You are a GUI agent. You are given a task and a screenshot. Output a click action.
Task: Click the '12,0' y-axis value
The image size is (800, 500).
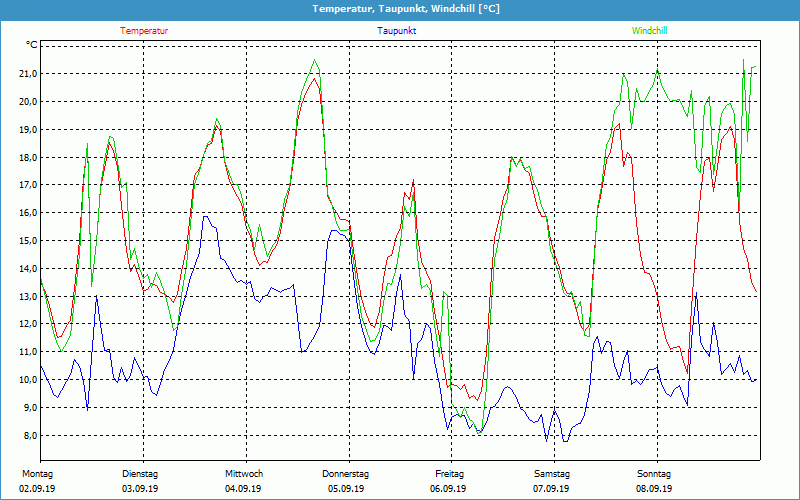(x=28, y=324)
